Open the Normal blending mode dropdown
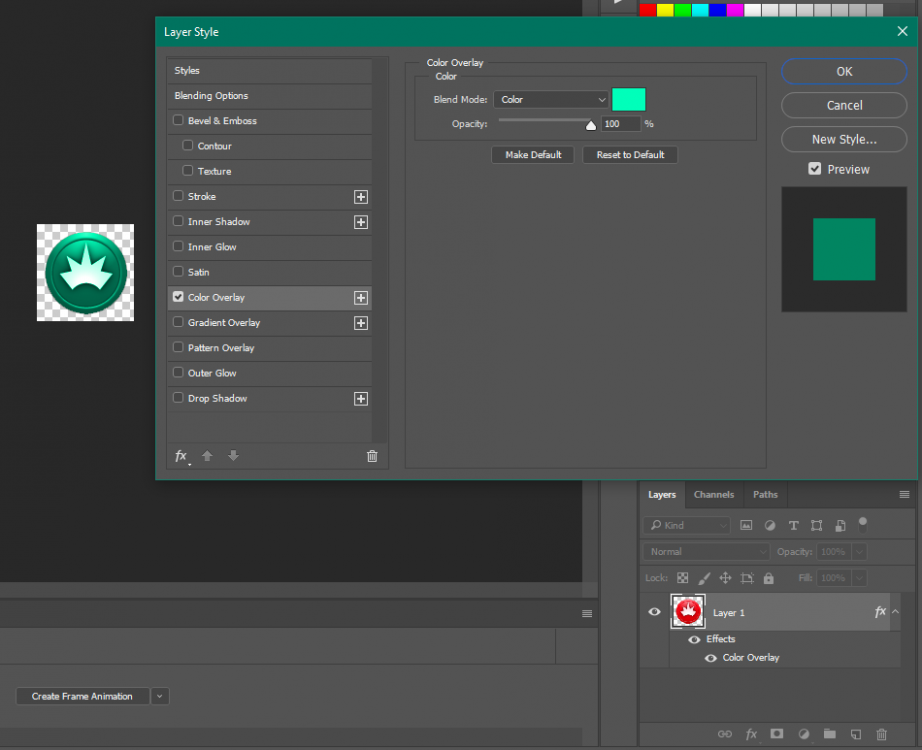 pos(706,552)
